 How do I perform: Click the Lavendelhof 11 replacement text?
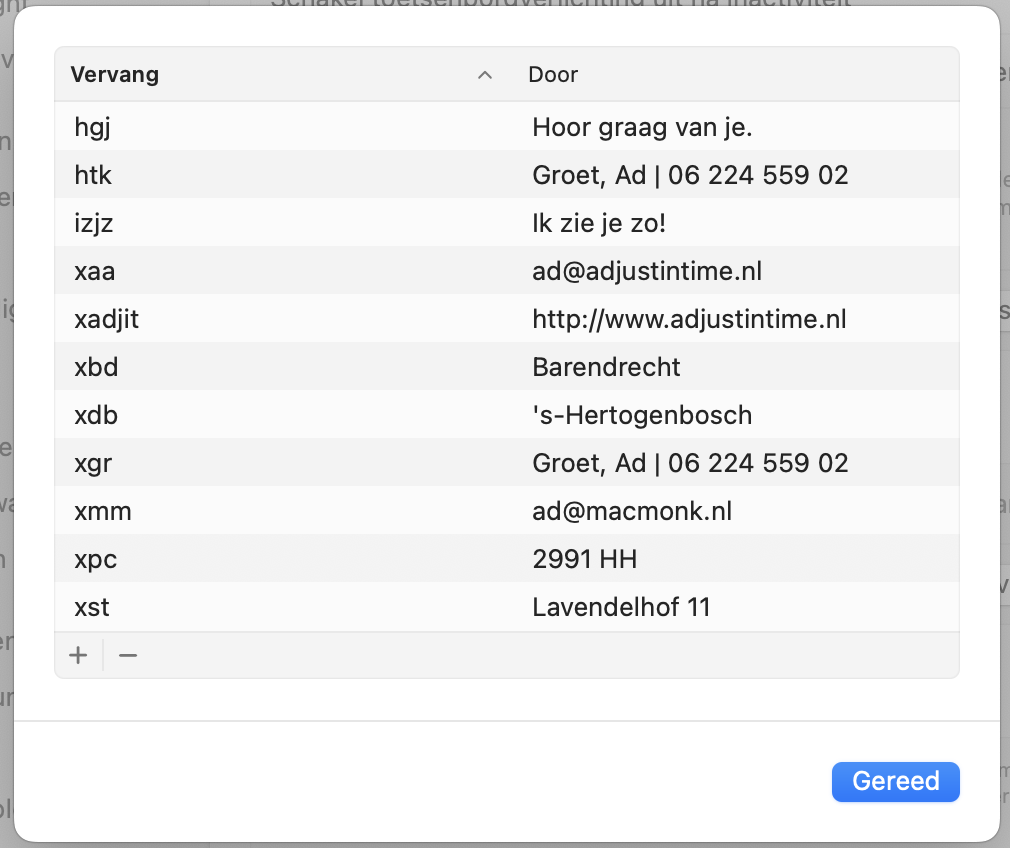click(621, 607)
